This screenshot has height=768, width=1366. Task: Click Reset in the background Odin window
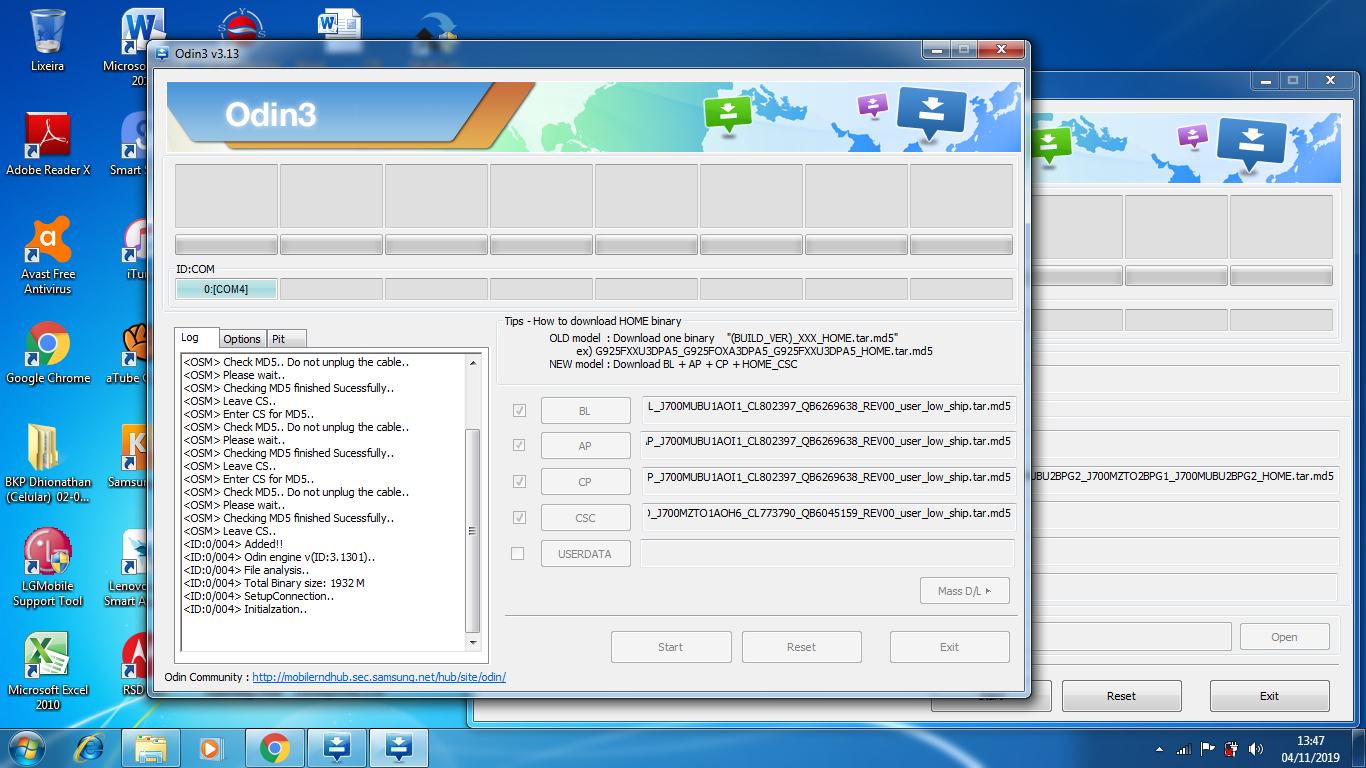pos(1121,696)
